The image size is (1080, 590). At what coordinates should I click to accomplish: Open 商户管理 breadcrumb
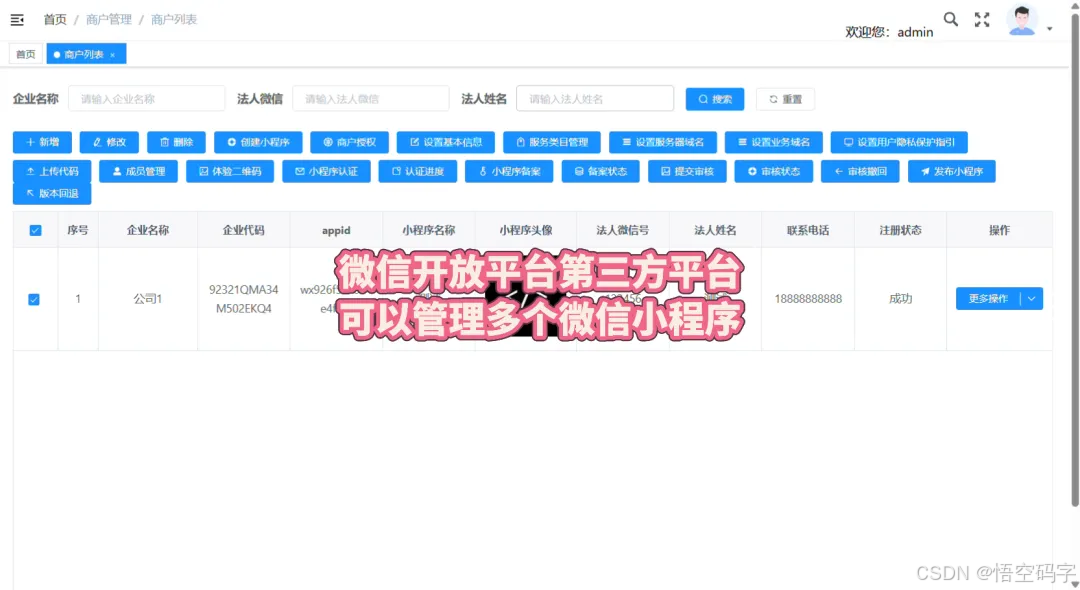[109, 19]
